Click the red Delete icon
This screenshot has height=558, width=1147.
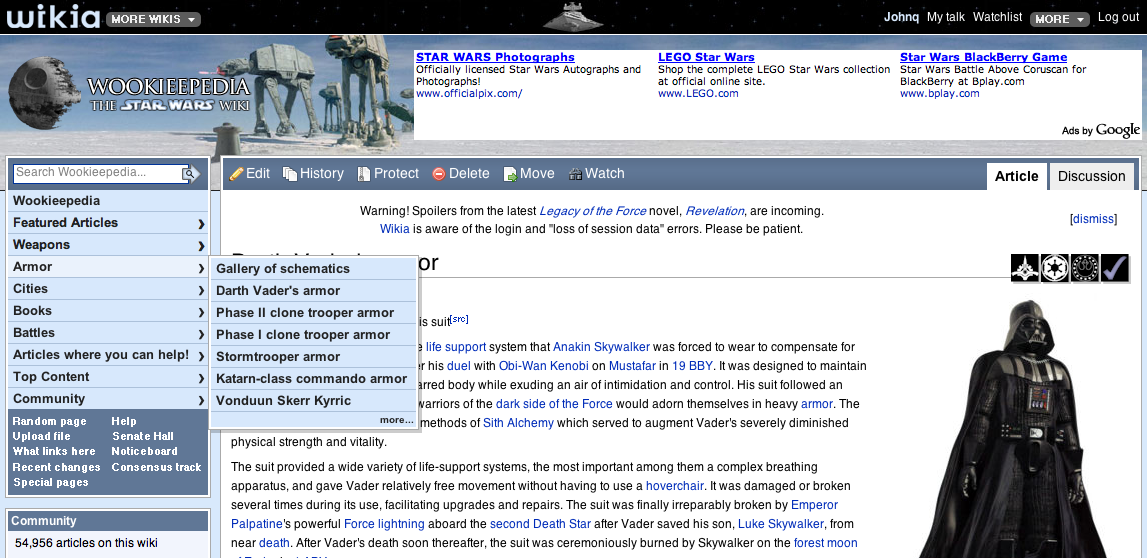tap(439, 174)
